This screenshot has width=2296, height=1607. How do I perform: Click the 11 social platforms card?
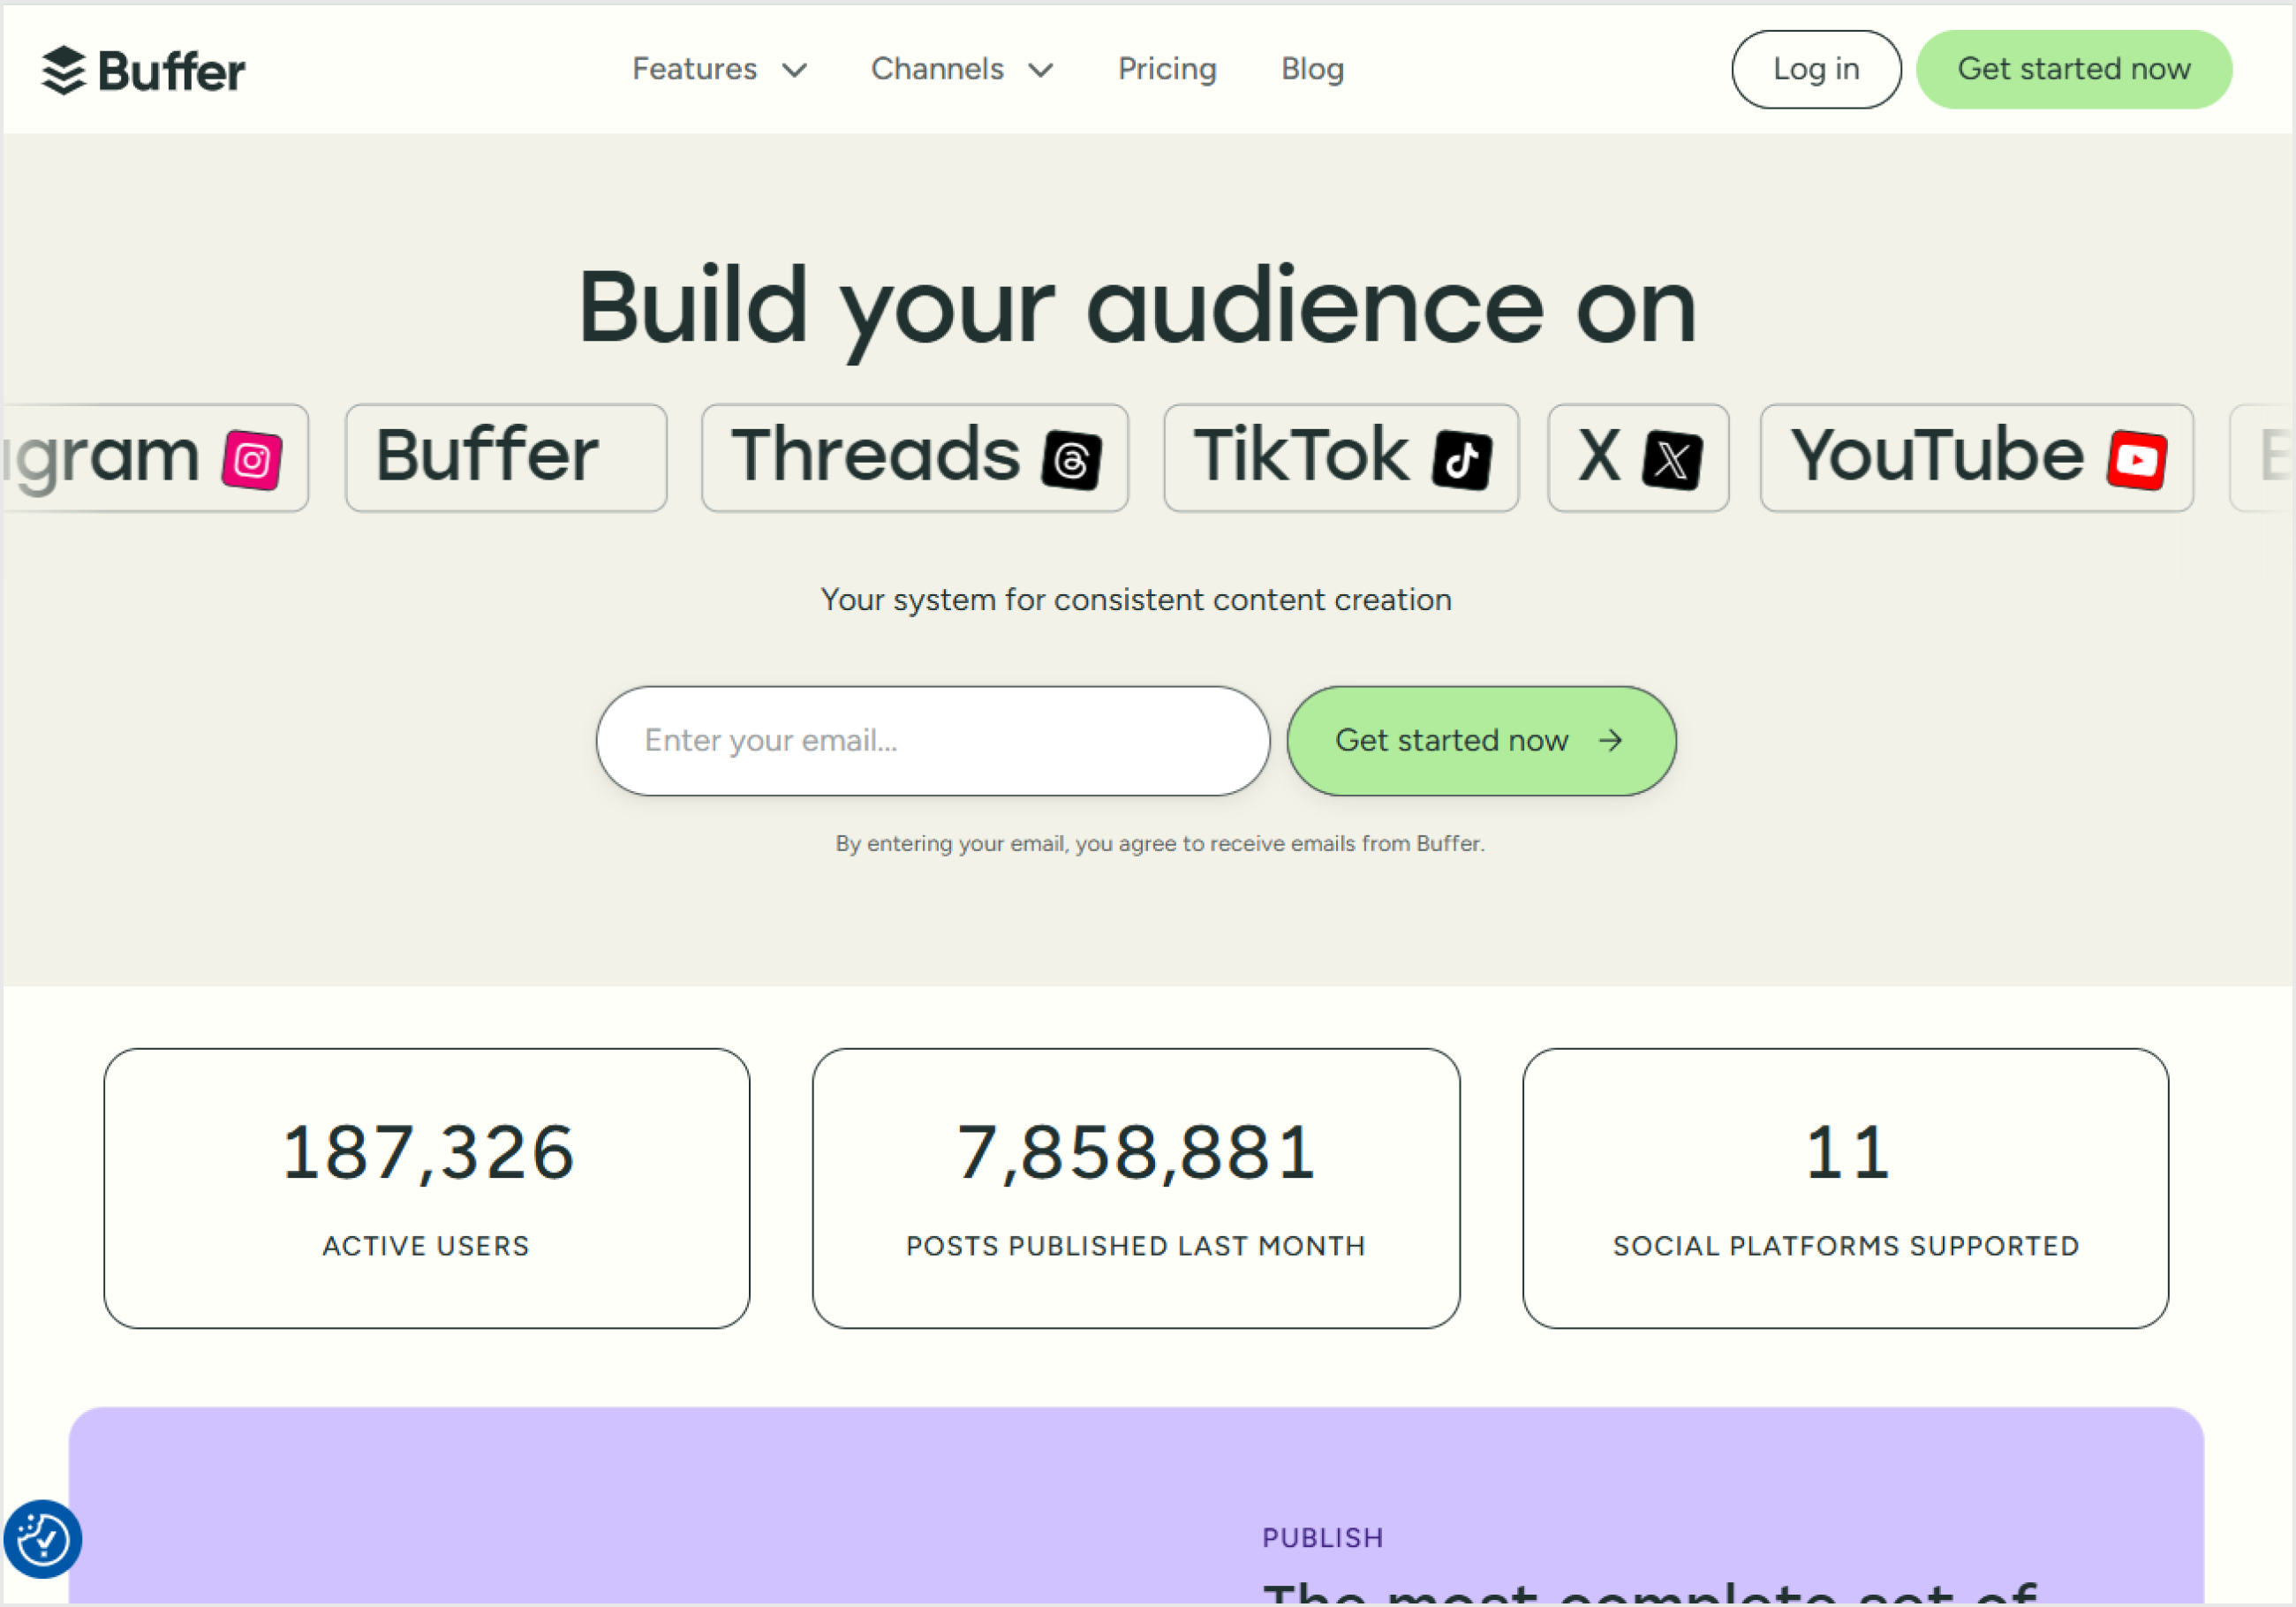coord(1846,1188)
